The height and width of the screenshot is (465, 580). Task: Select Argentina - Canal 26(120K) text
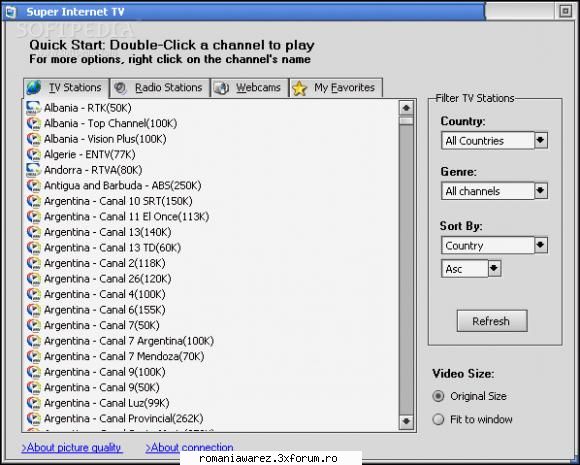108,279
